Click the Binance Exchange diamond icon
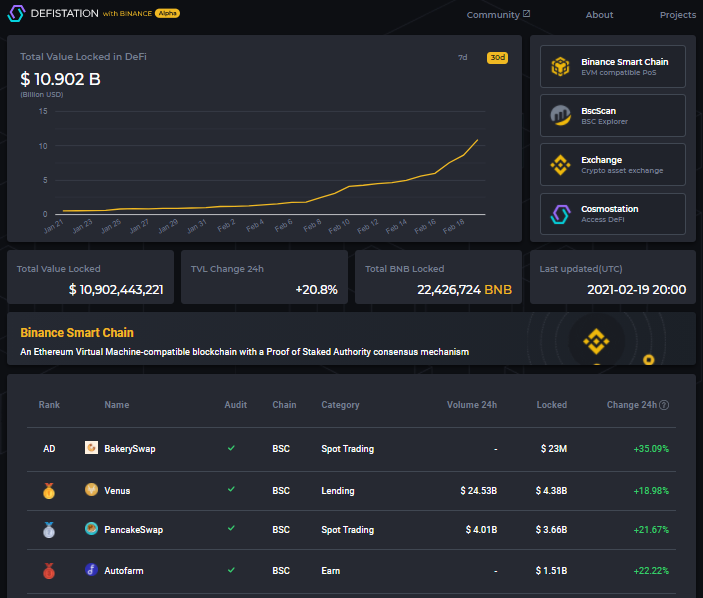 click(560, 165)
